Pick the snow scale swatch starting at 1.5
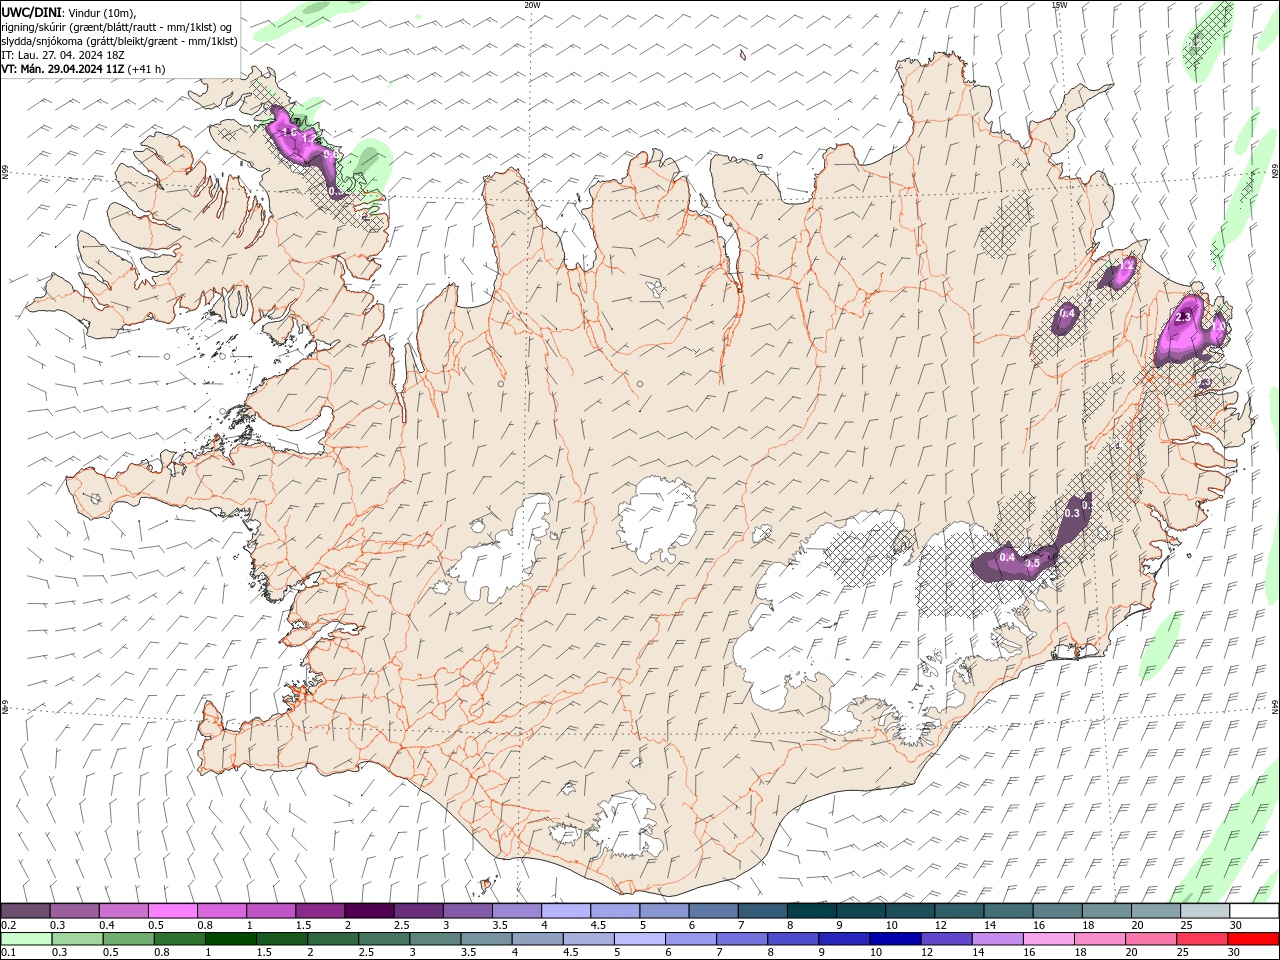The width and height of the screenshot is (1280, 960). [320, 911]
